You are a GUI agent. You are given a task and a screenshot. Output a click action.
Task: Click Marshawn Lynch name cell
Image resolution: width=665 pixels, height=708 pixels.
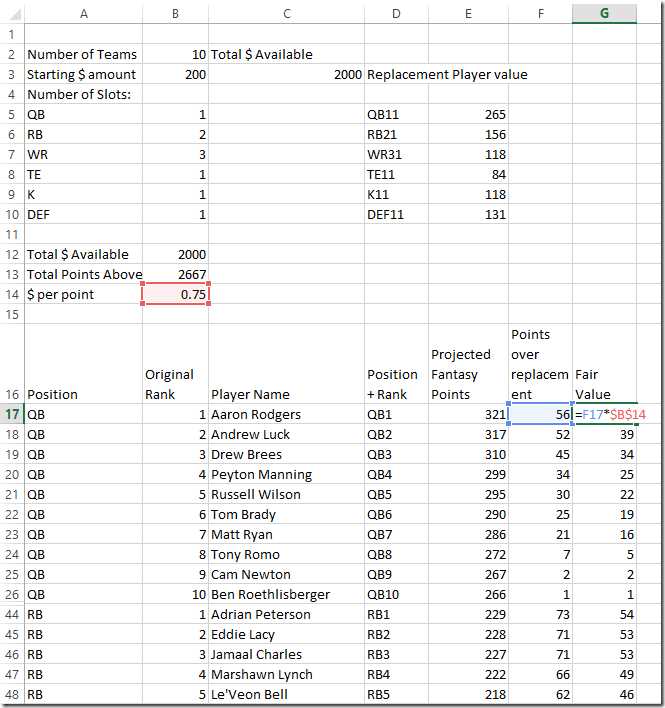point(287,674)
